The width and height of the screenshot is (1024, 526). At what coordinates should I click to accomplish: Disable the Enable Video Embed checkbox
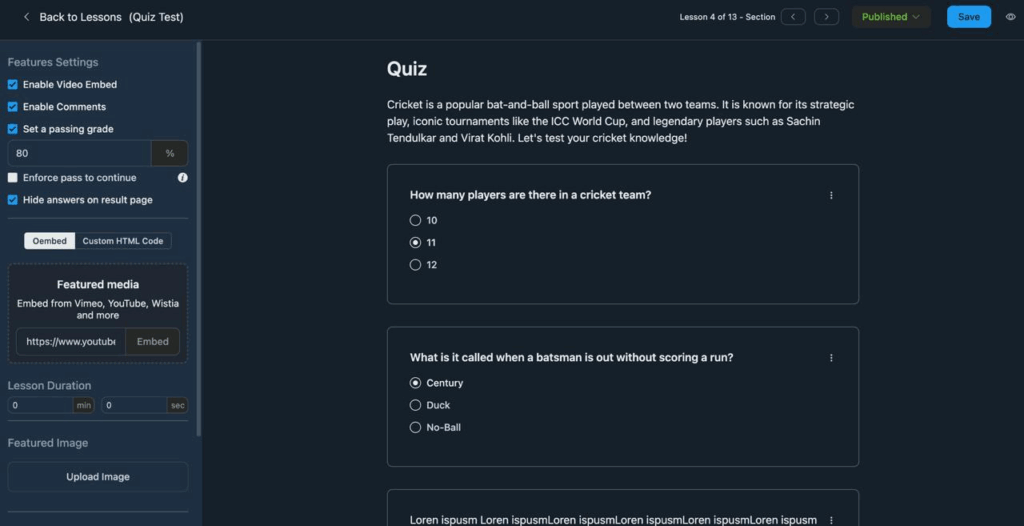coord(13,85)
